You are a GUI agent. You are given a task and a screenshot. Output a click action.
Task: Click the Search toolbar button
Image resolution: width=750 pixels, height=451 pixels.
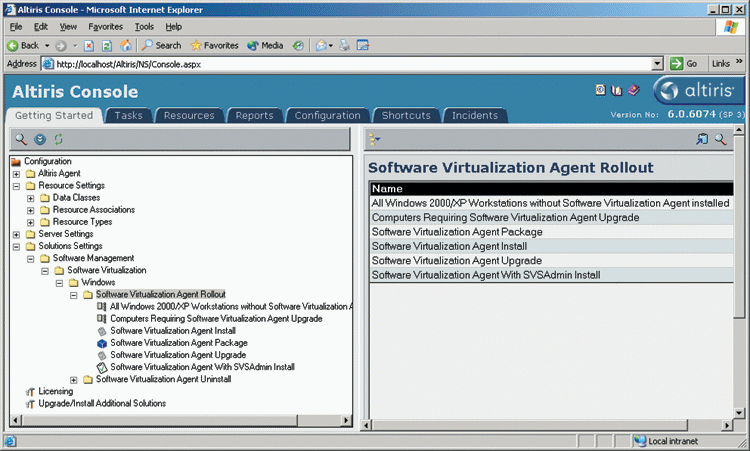pos(162,45)
